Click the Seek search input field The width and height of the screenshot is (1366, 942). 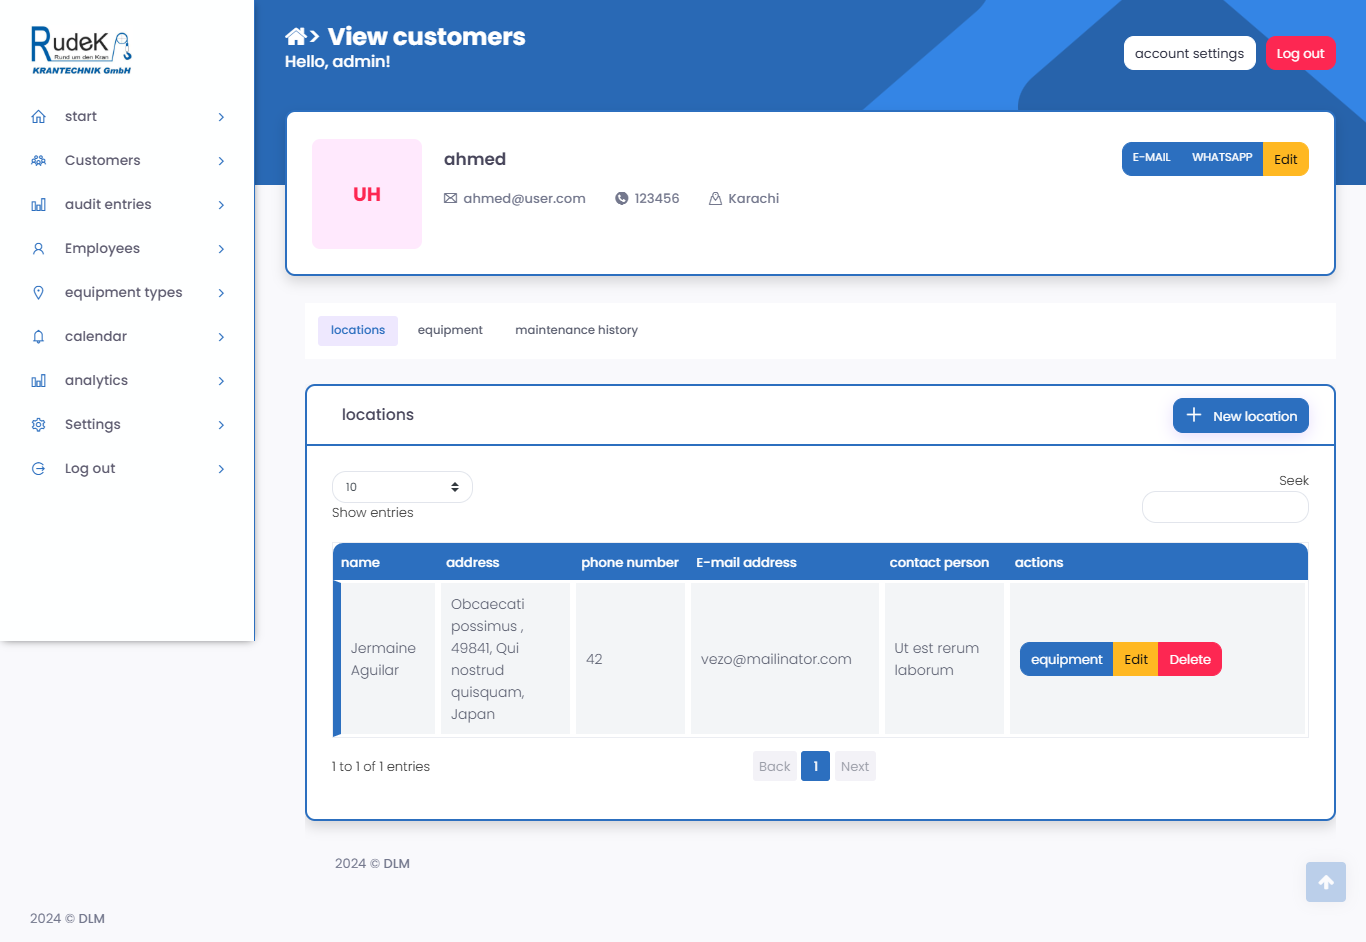[x=1225, y=508]
